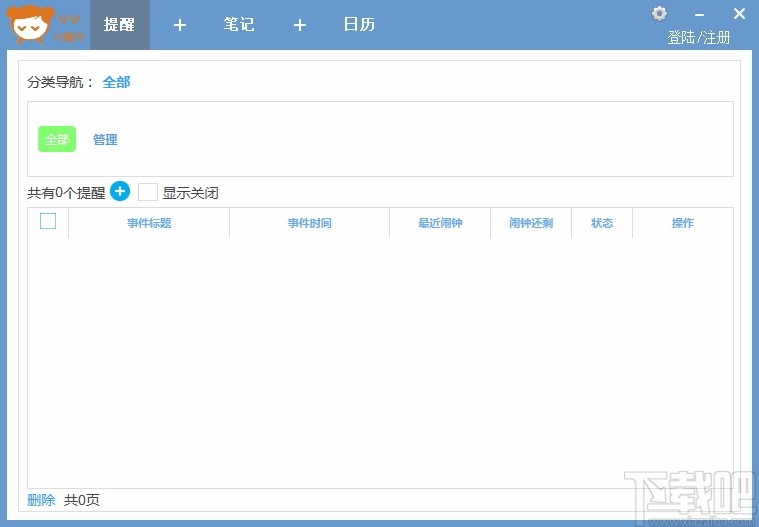Screen dimensions: 759x527
Task: Minimize the reminder window
Action: coord(699,15)
